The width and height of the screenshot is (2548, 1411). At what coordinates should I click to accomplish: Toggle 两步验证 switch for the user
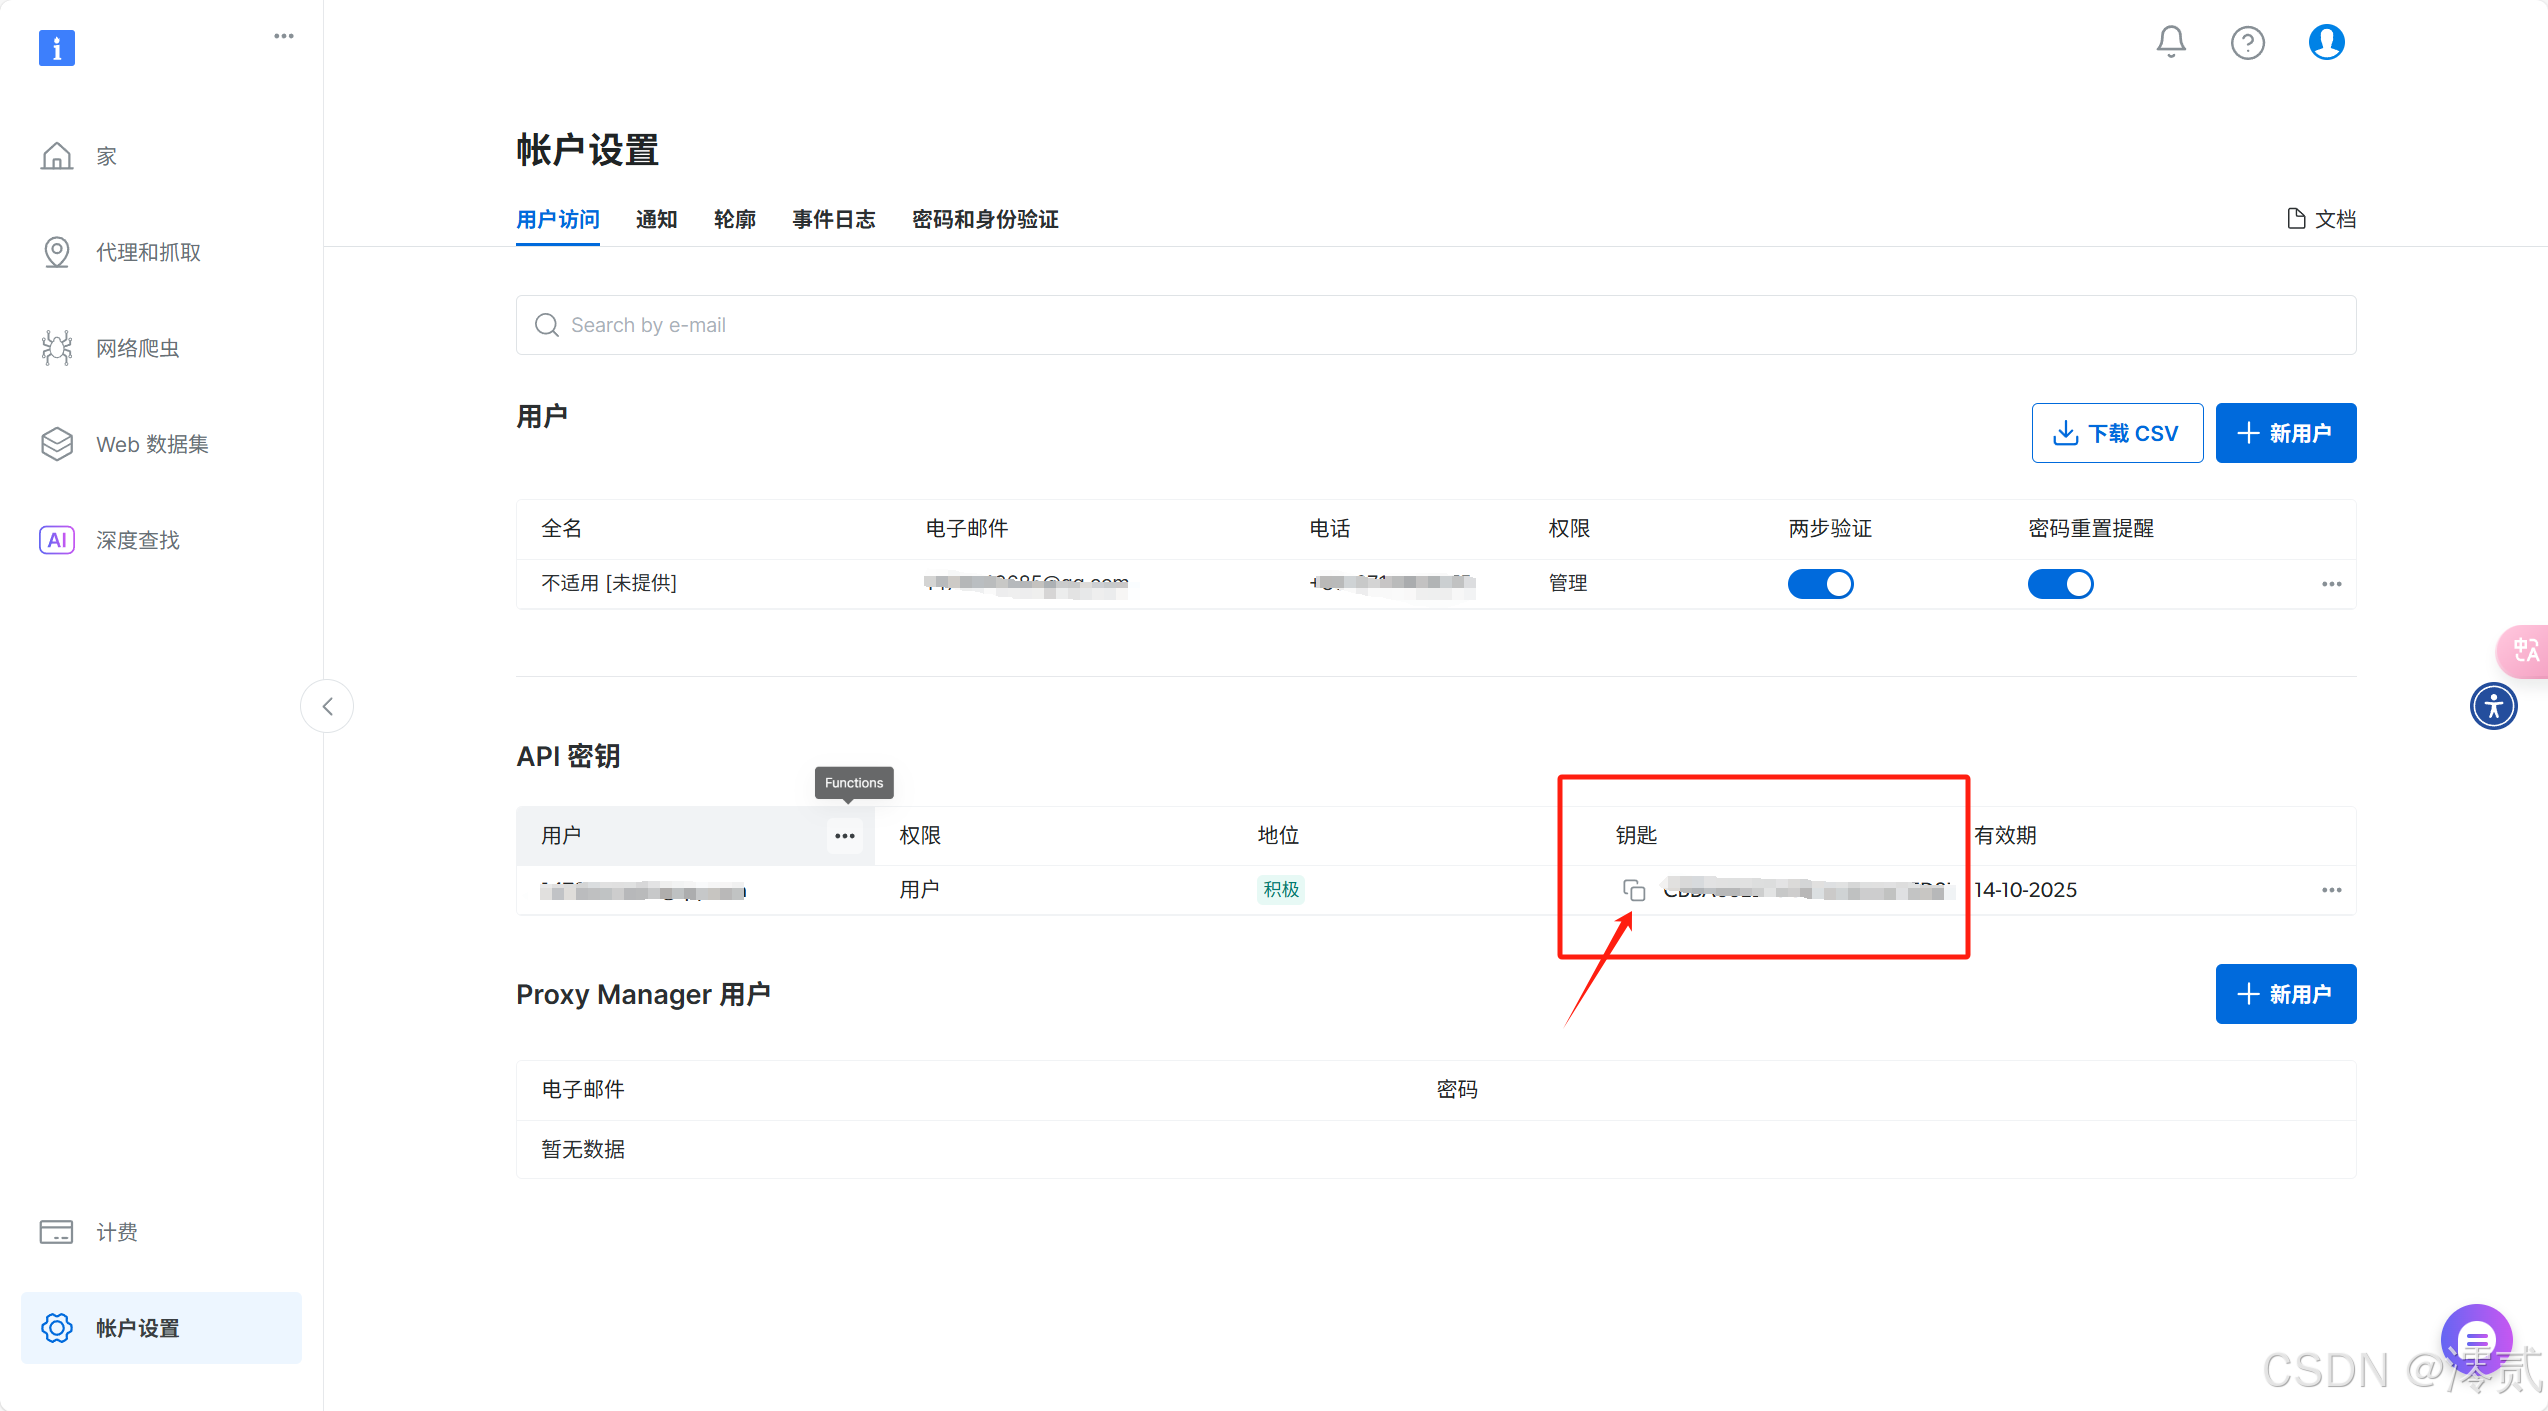(1820, 584)
